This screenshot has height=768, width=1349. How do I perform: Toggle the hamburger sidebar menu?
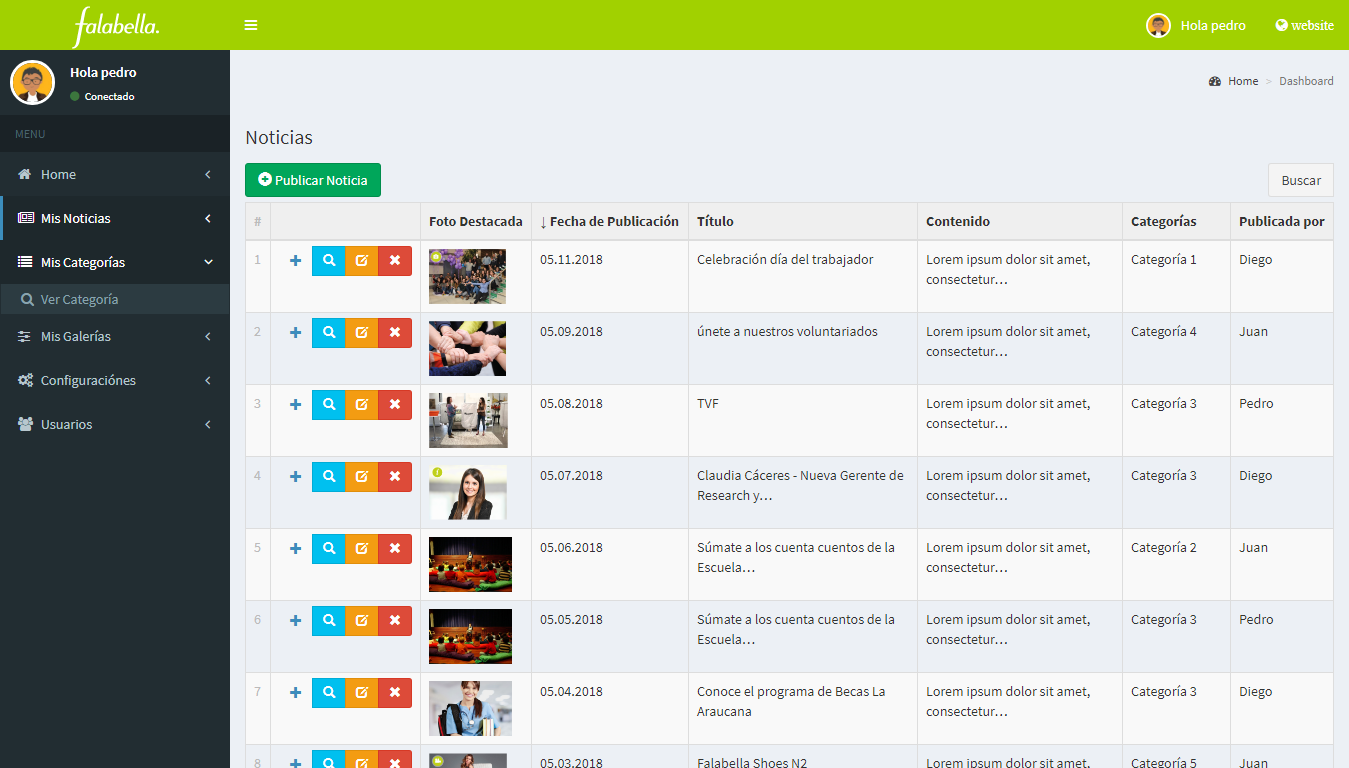click(x=251, y=25)
